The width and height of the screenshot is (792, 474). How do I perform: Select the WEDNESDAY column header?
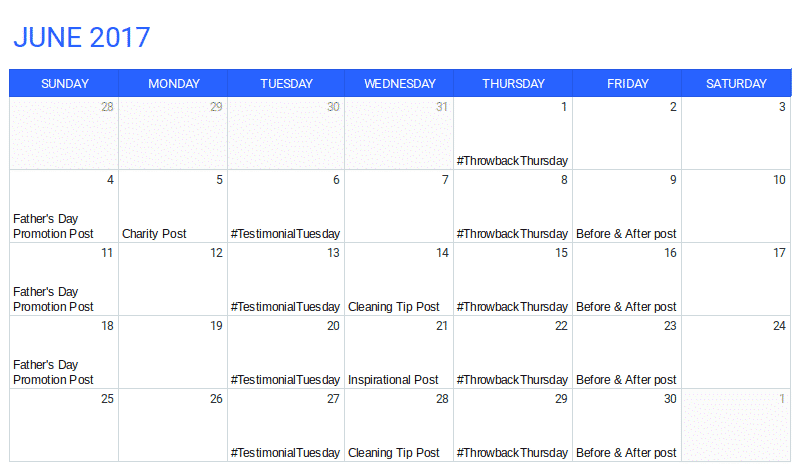pyautogui.click(x=399, y=83)
